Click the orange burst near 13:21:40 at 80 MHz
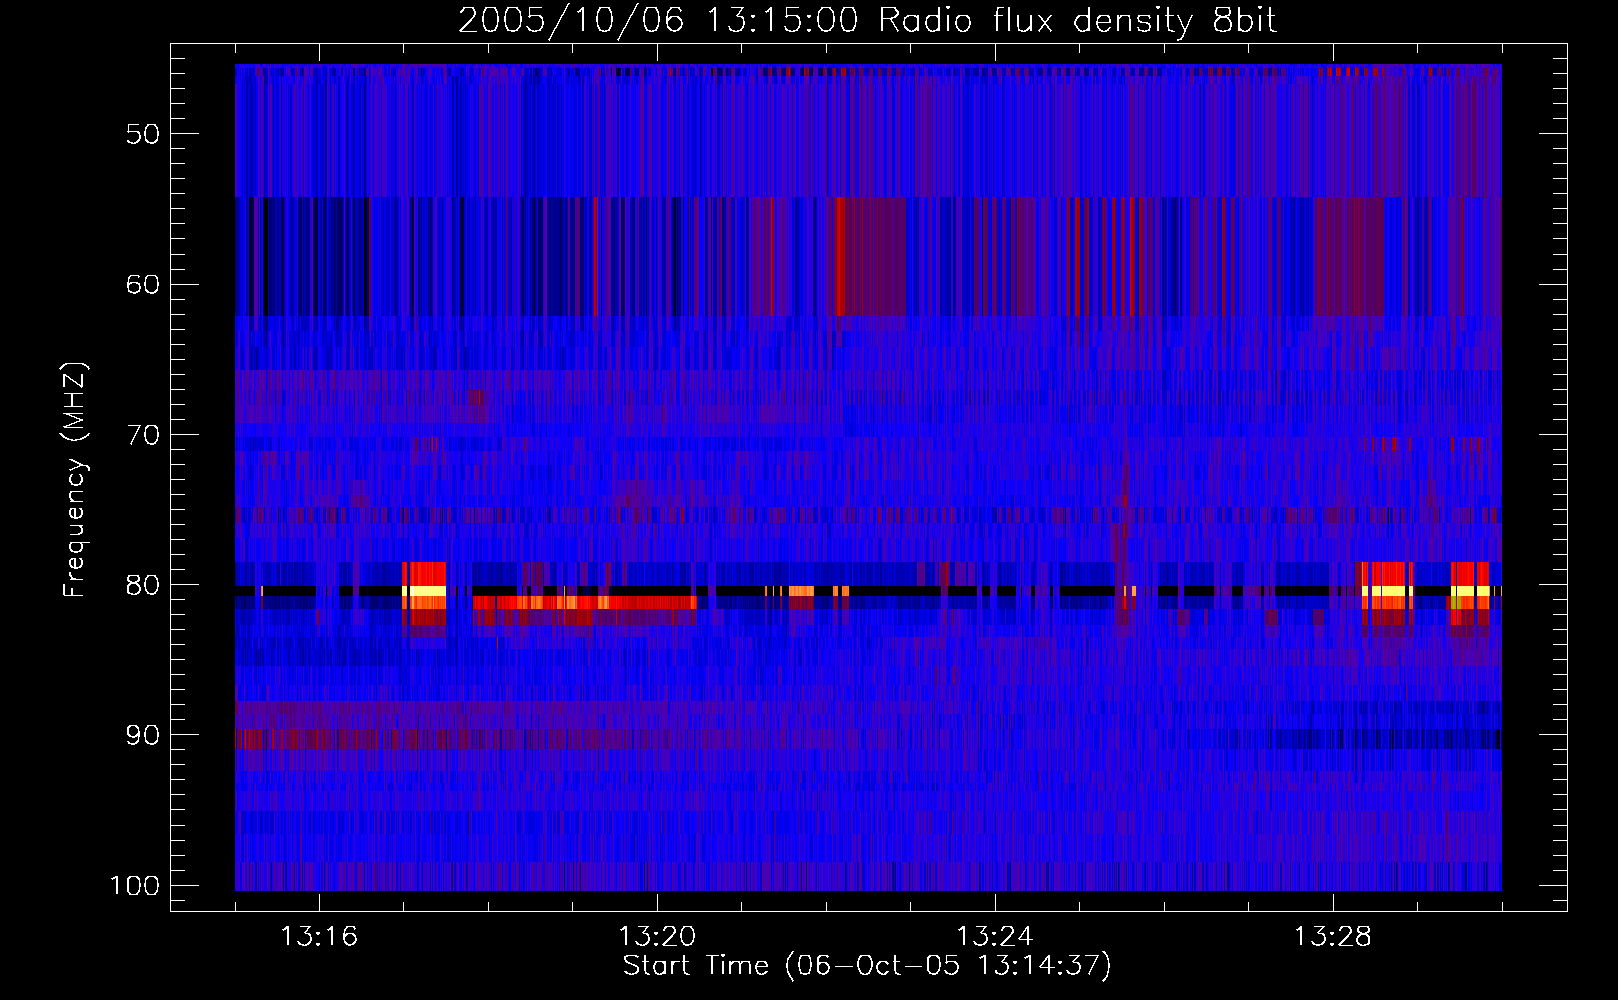This screenshot has width=1618, height=1000. (801, 591)
